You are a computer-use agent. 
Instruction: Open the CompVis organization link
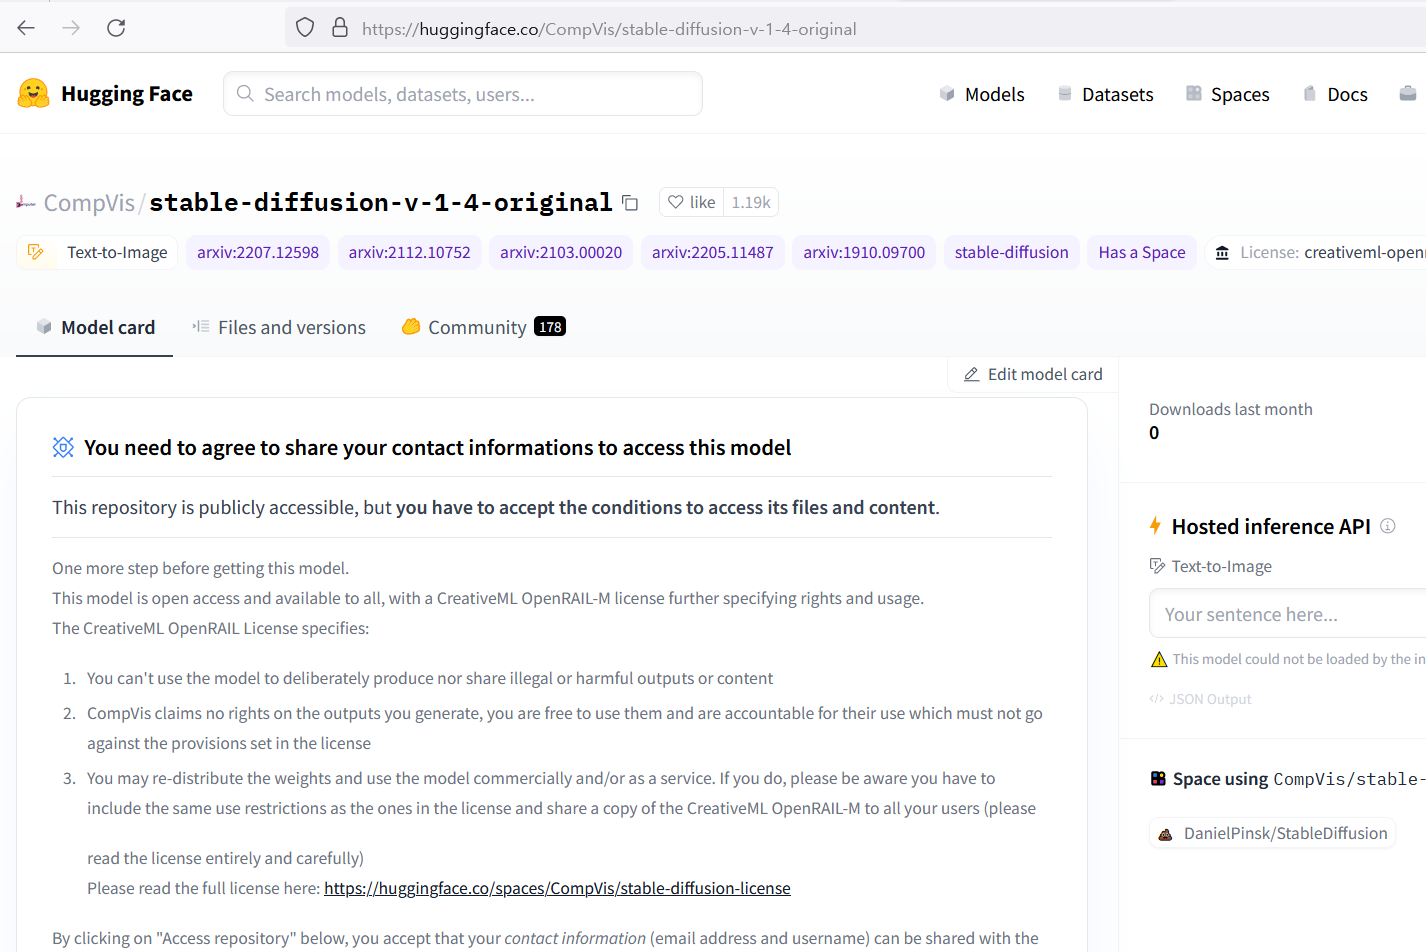tap(89, 203)
